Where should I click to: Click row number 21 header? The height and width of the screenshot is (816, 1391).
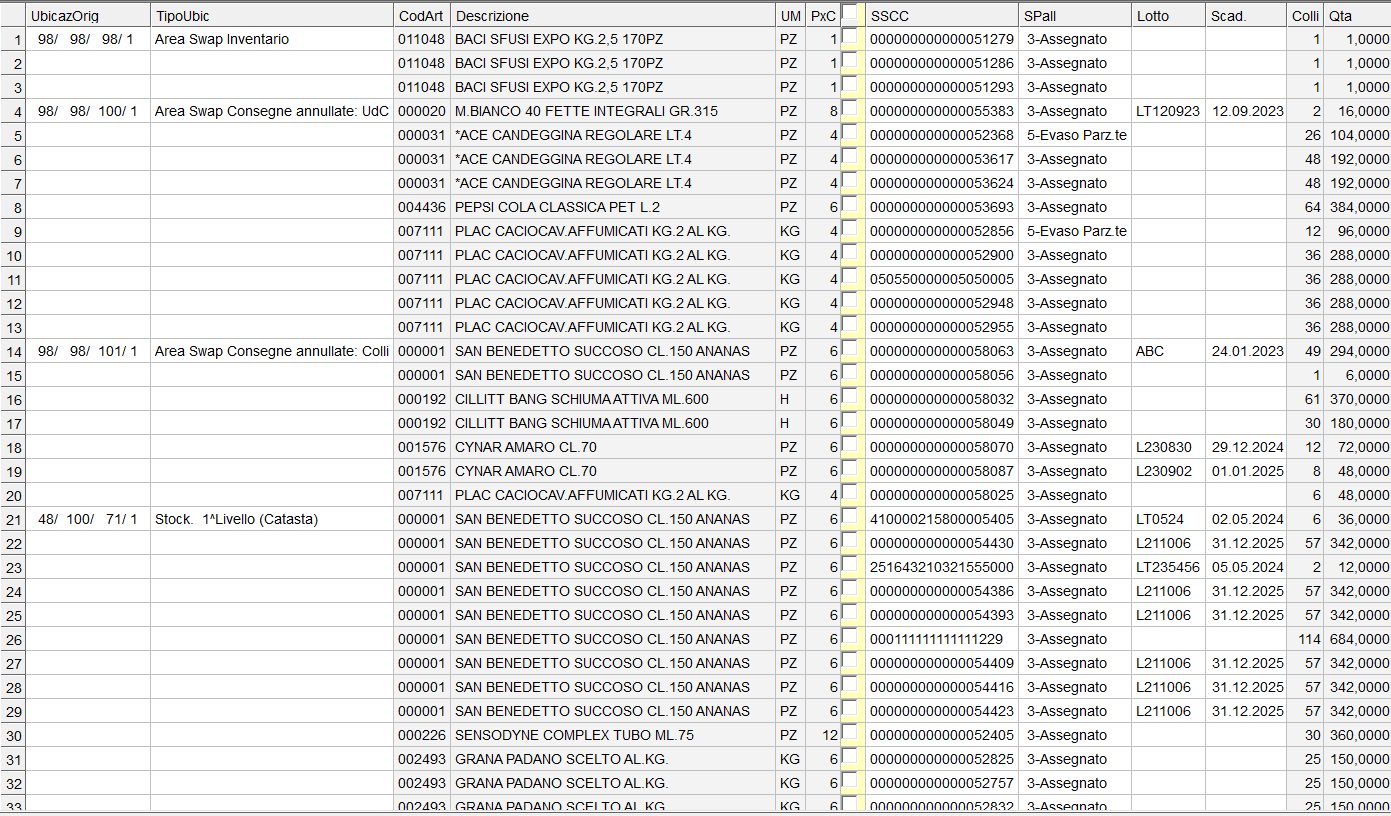pyautogui.click(x=13, y=519)
